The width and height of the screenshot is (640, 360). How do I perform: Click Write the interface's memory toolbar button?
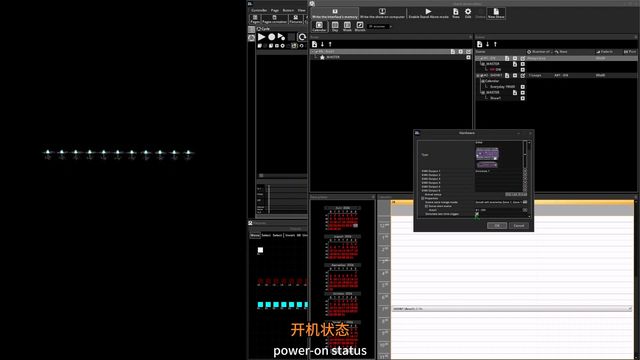click(335, 13)
